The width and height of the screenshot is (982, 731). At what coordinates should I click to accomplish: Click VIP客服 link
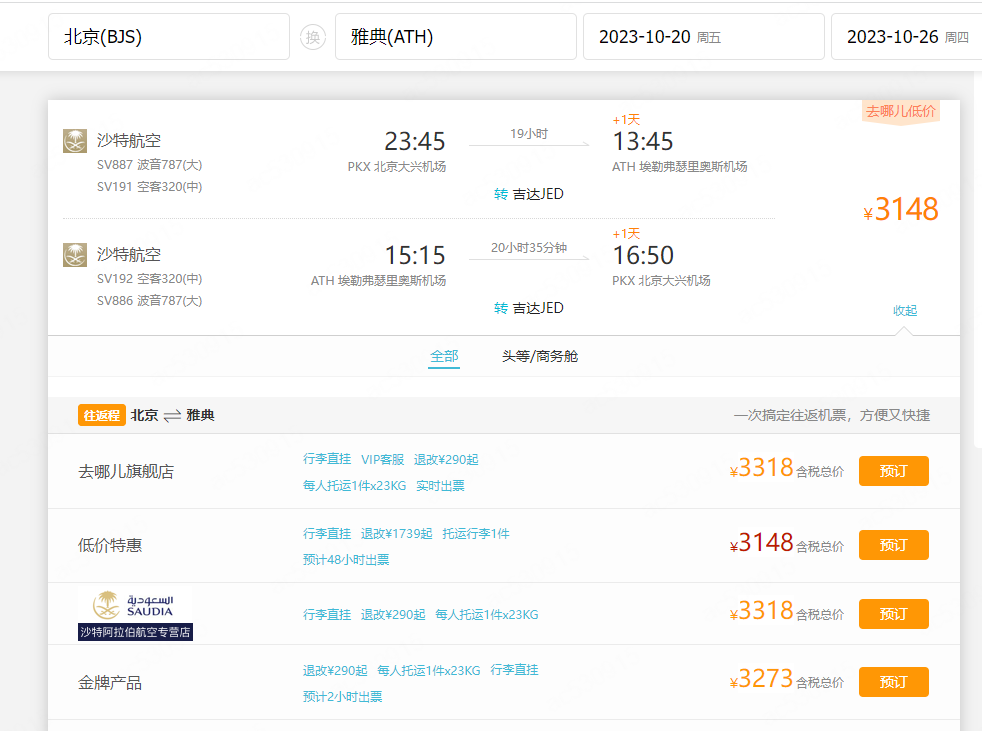click(382, 459)
